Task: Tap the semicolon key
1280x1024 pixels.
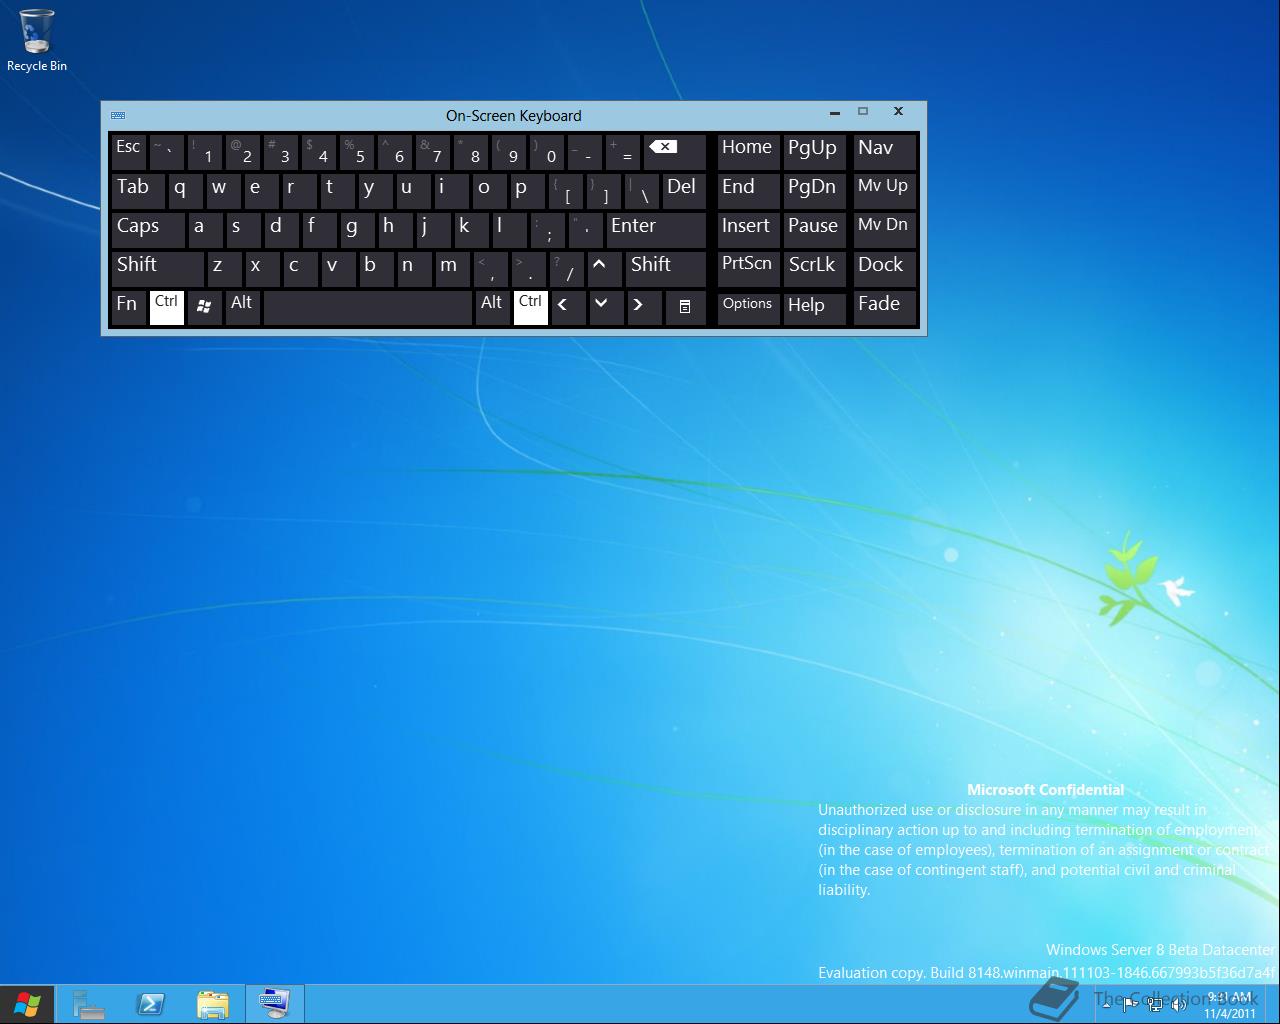Action: [546, 229]
